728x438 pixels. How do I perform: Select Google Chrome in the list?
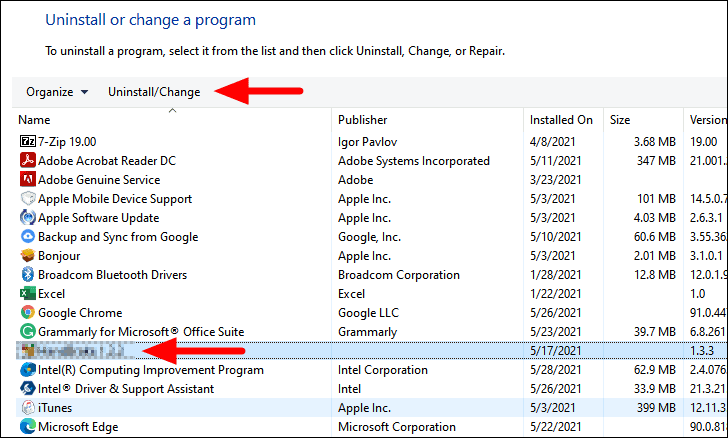(x=80, y=313)
